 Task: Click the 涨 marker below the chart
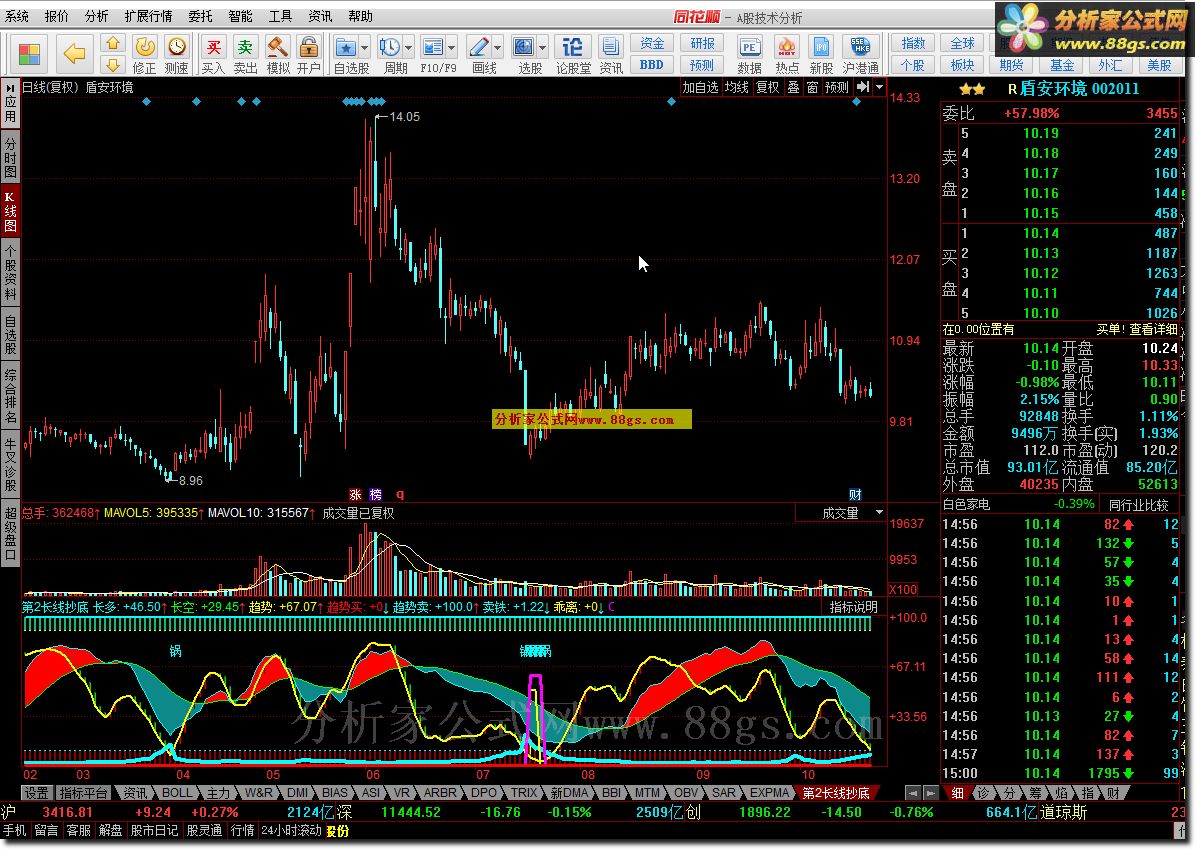[x=356, y=495]
